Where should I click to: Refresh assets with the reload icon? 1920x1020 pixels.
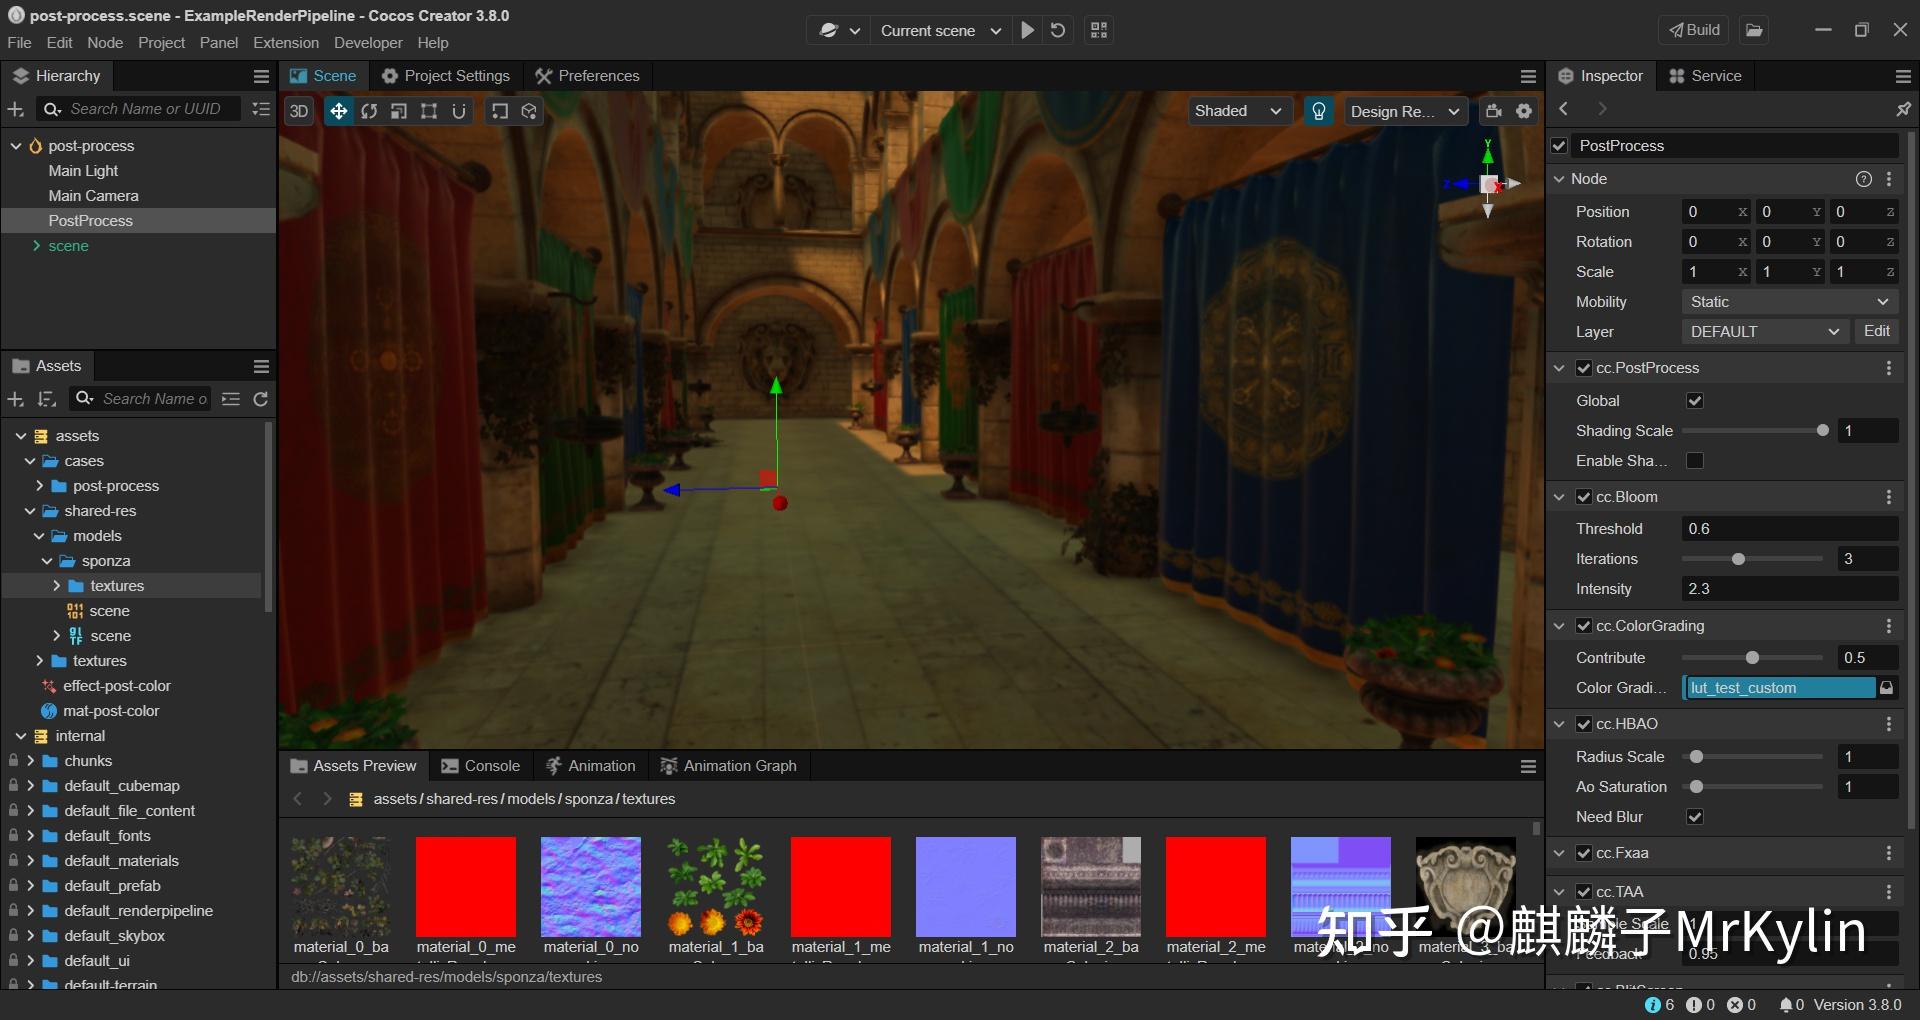click(x=260, y=399)
